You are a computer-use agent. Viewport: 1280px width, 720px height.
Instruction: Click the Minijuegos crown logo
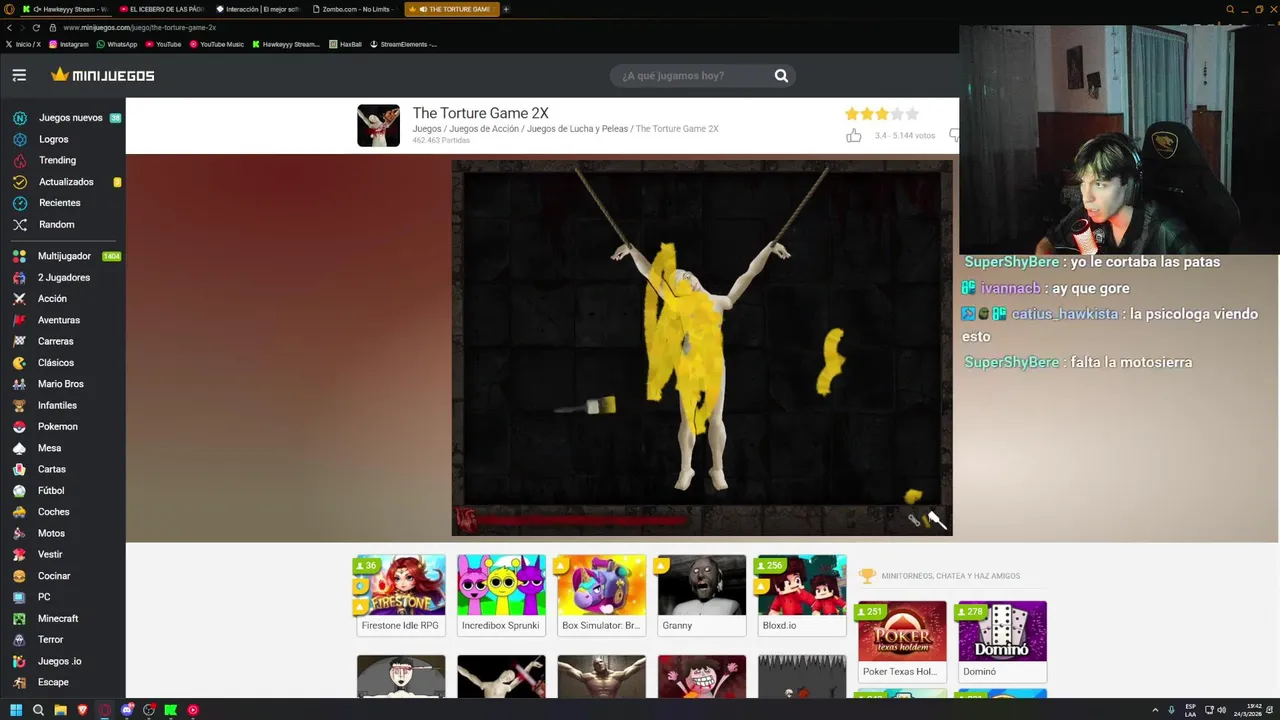[x=103, y=75]
